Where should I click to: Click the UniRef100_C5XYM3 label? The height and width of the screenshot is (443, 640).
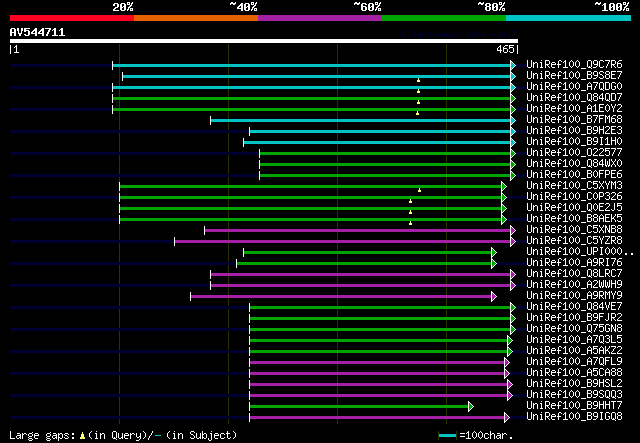[x=574, y=186]
